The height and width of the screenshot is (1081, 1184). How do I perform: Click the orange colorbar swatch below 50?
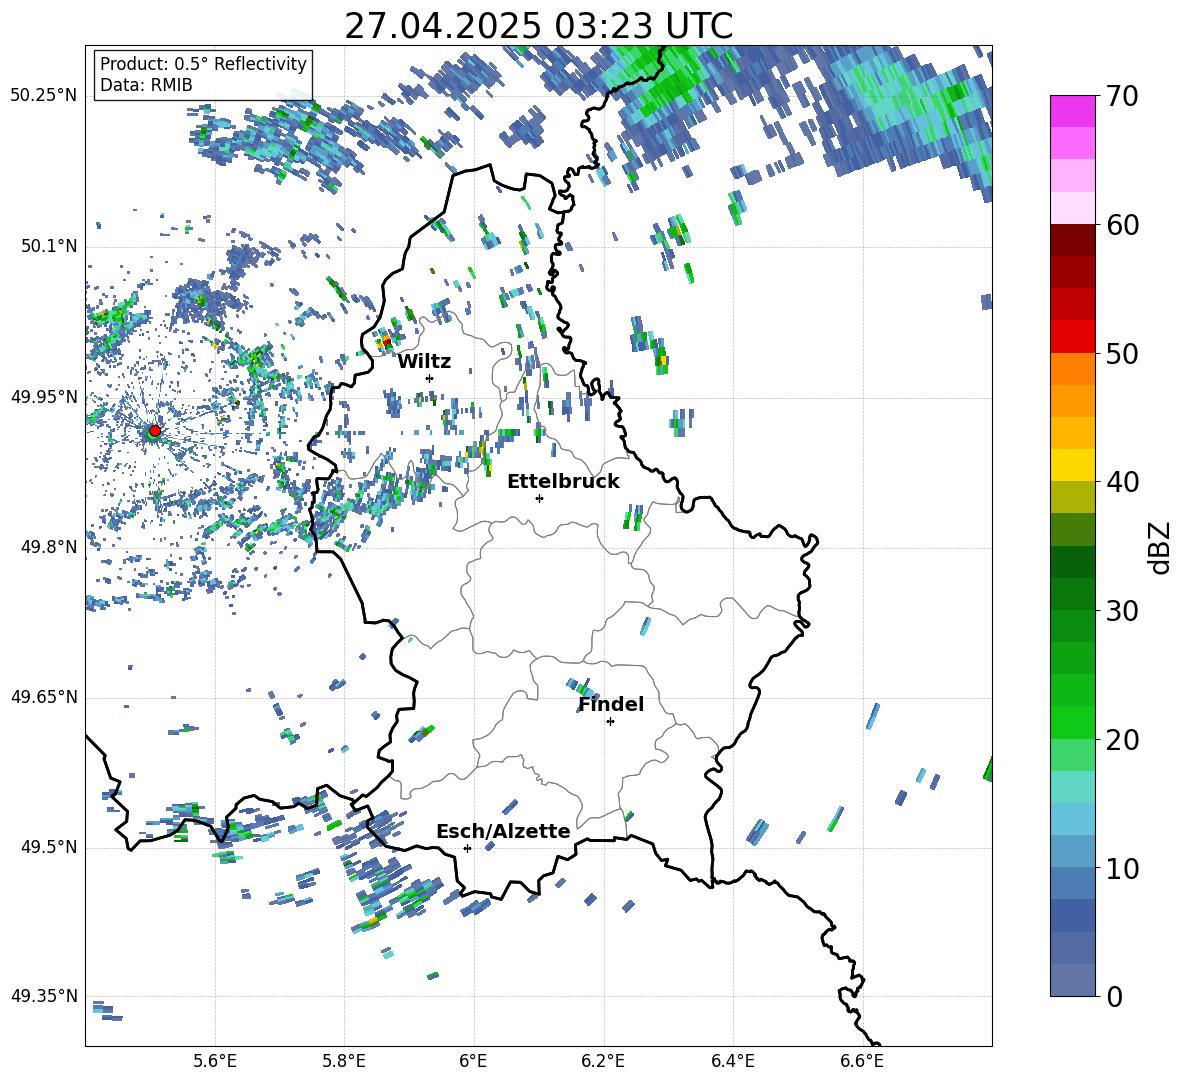click(x=1072, y=369)
